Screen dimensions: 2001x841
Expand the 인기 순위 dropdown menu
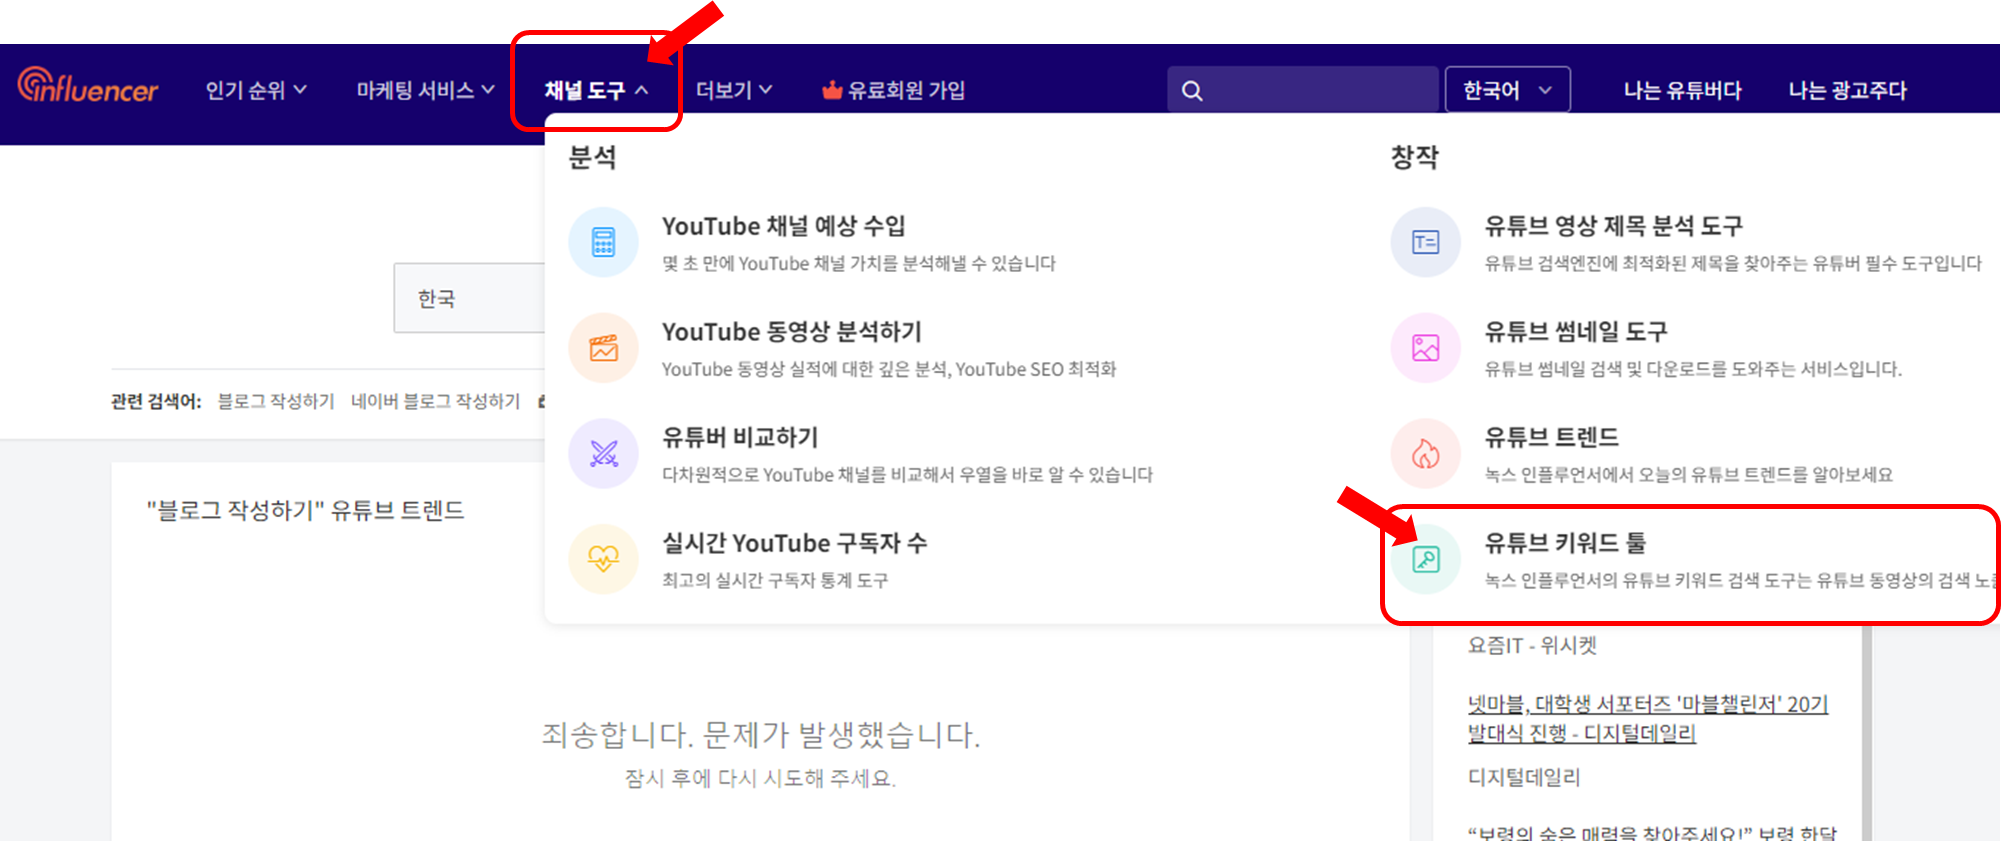(256, 90)
